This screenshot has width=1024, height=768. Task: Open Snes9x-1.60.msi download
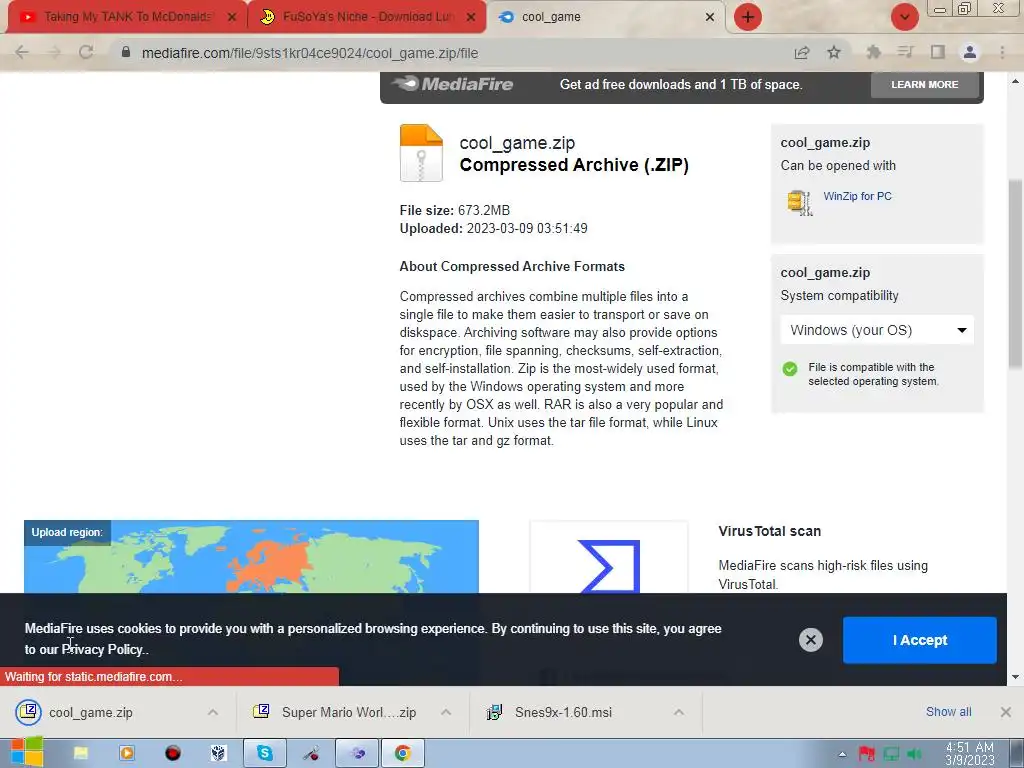[550, 712]
